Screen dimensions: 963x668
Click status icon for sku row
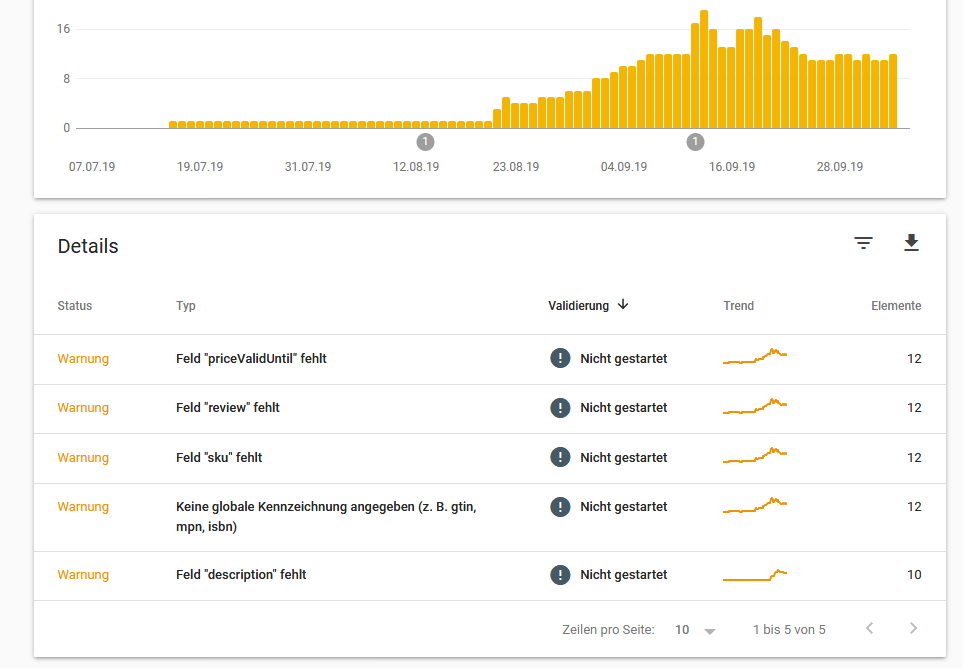[560, 457]
